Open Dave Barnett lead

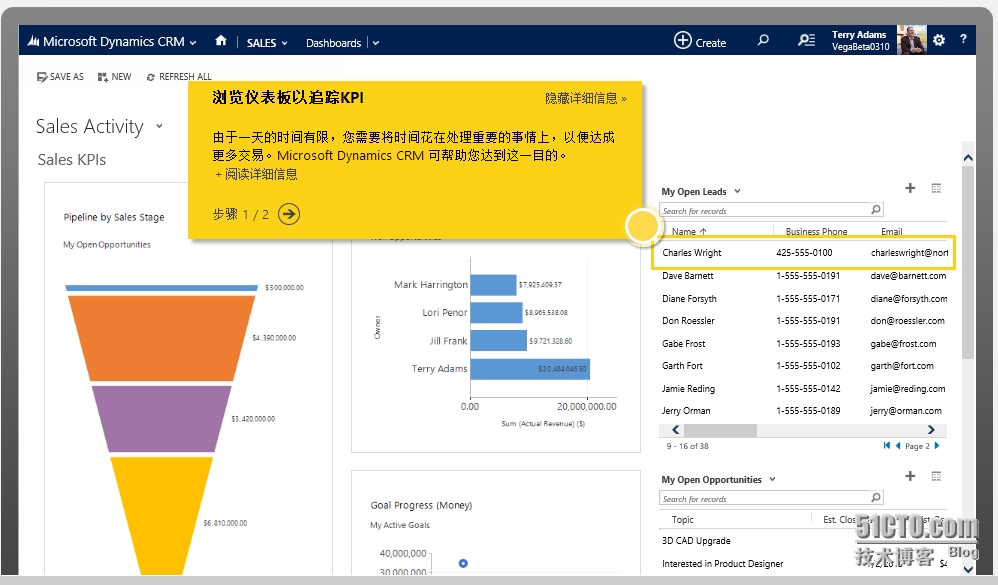687,276
